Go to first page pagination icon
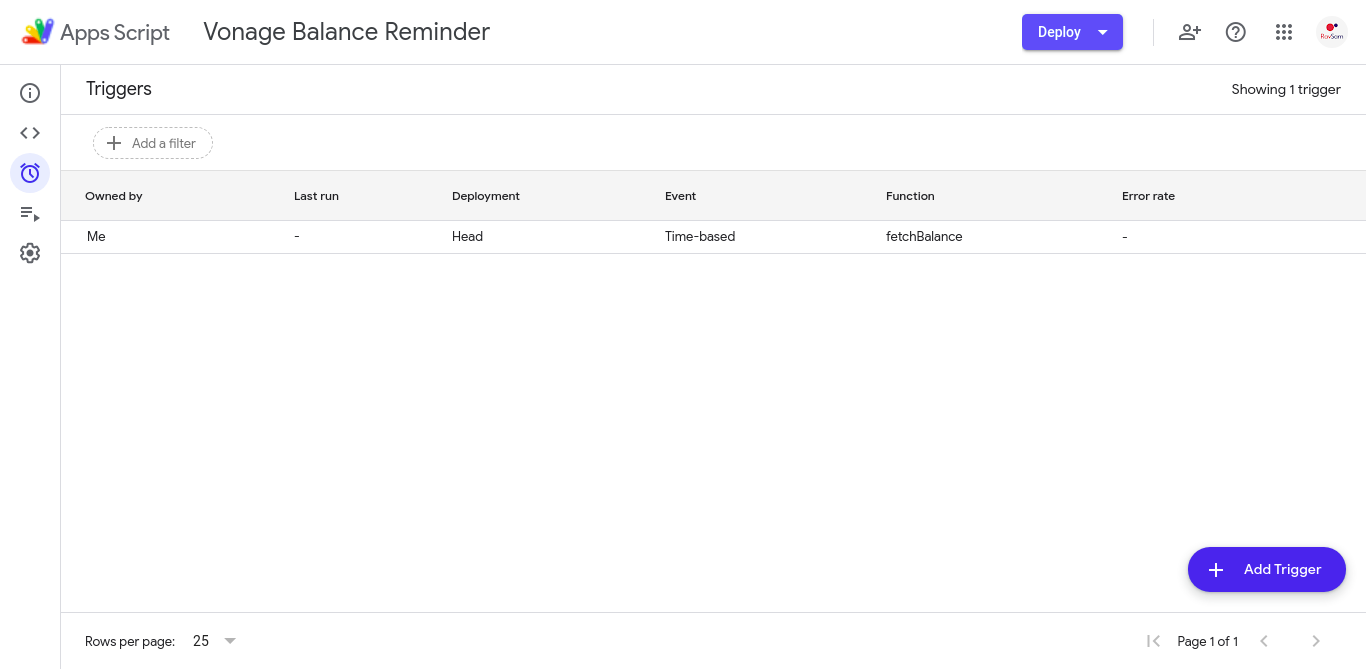The width and height of the screenshot is (1366, 669). 1153,641
